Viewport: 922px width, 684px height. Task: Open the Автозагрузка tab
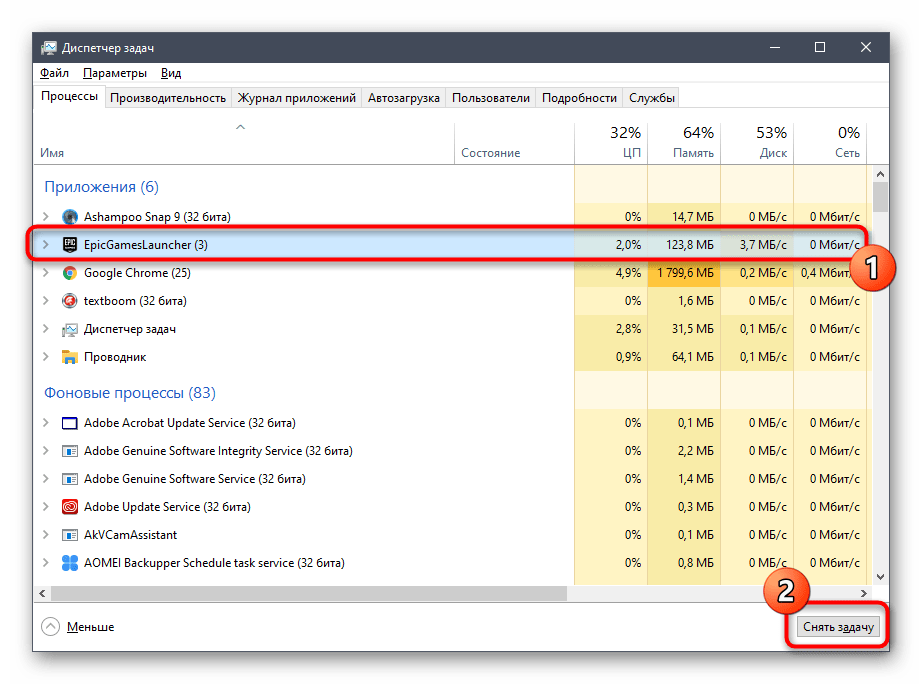[x=403, y=98]
